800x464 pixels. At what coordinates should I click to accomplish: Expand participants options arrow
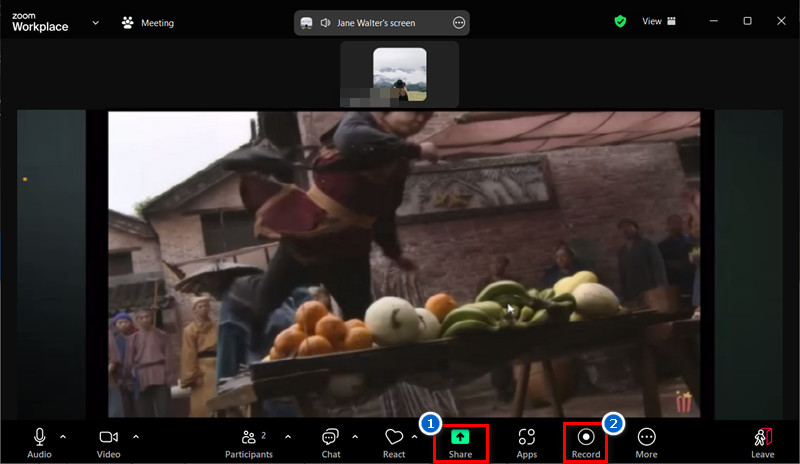(x=288, y=437)
